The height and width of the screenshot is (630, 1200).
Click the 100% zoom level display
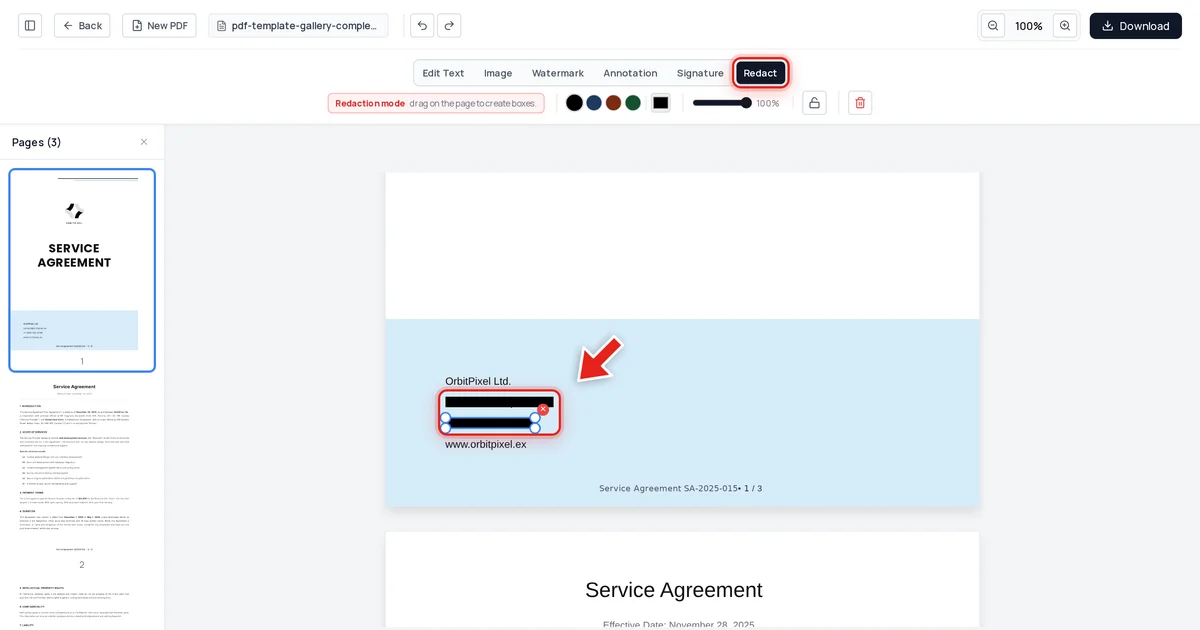coord(1029,26)
